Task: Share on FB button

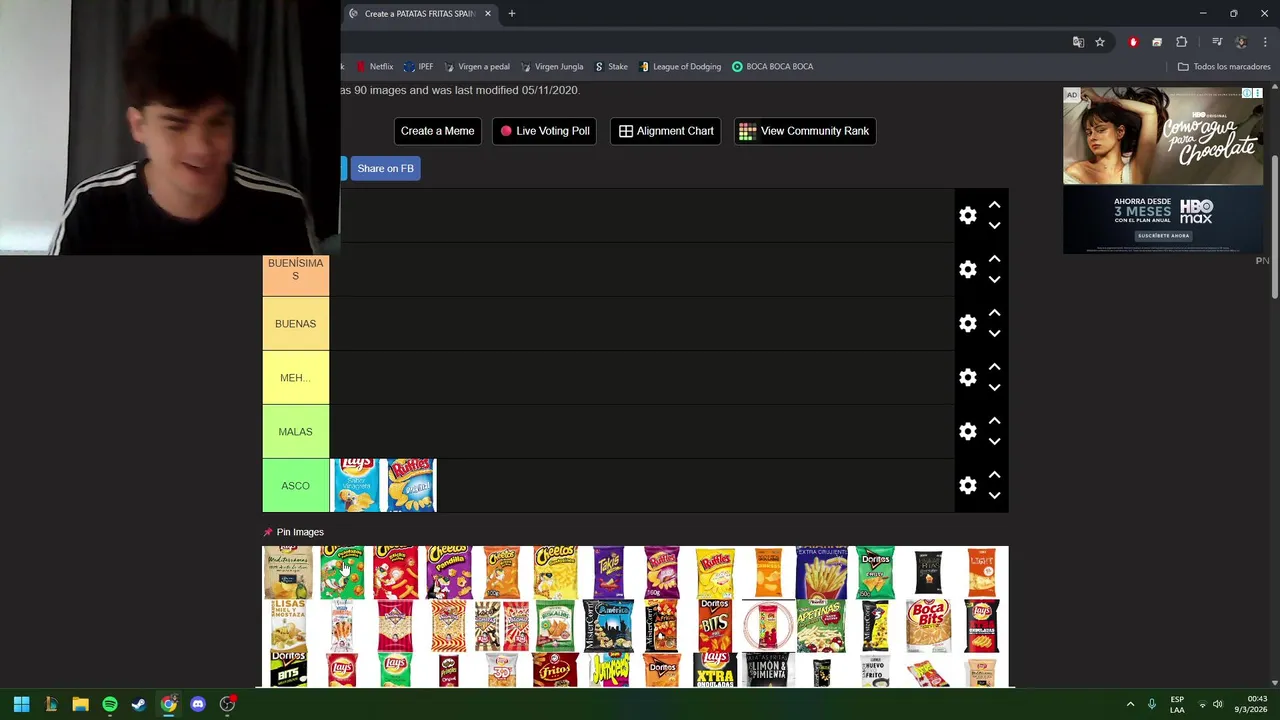Action: [385, 168]
